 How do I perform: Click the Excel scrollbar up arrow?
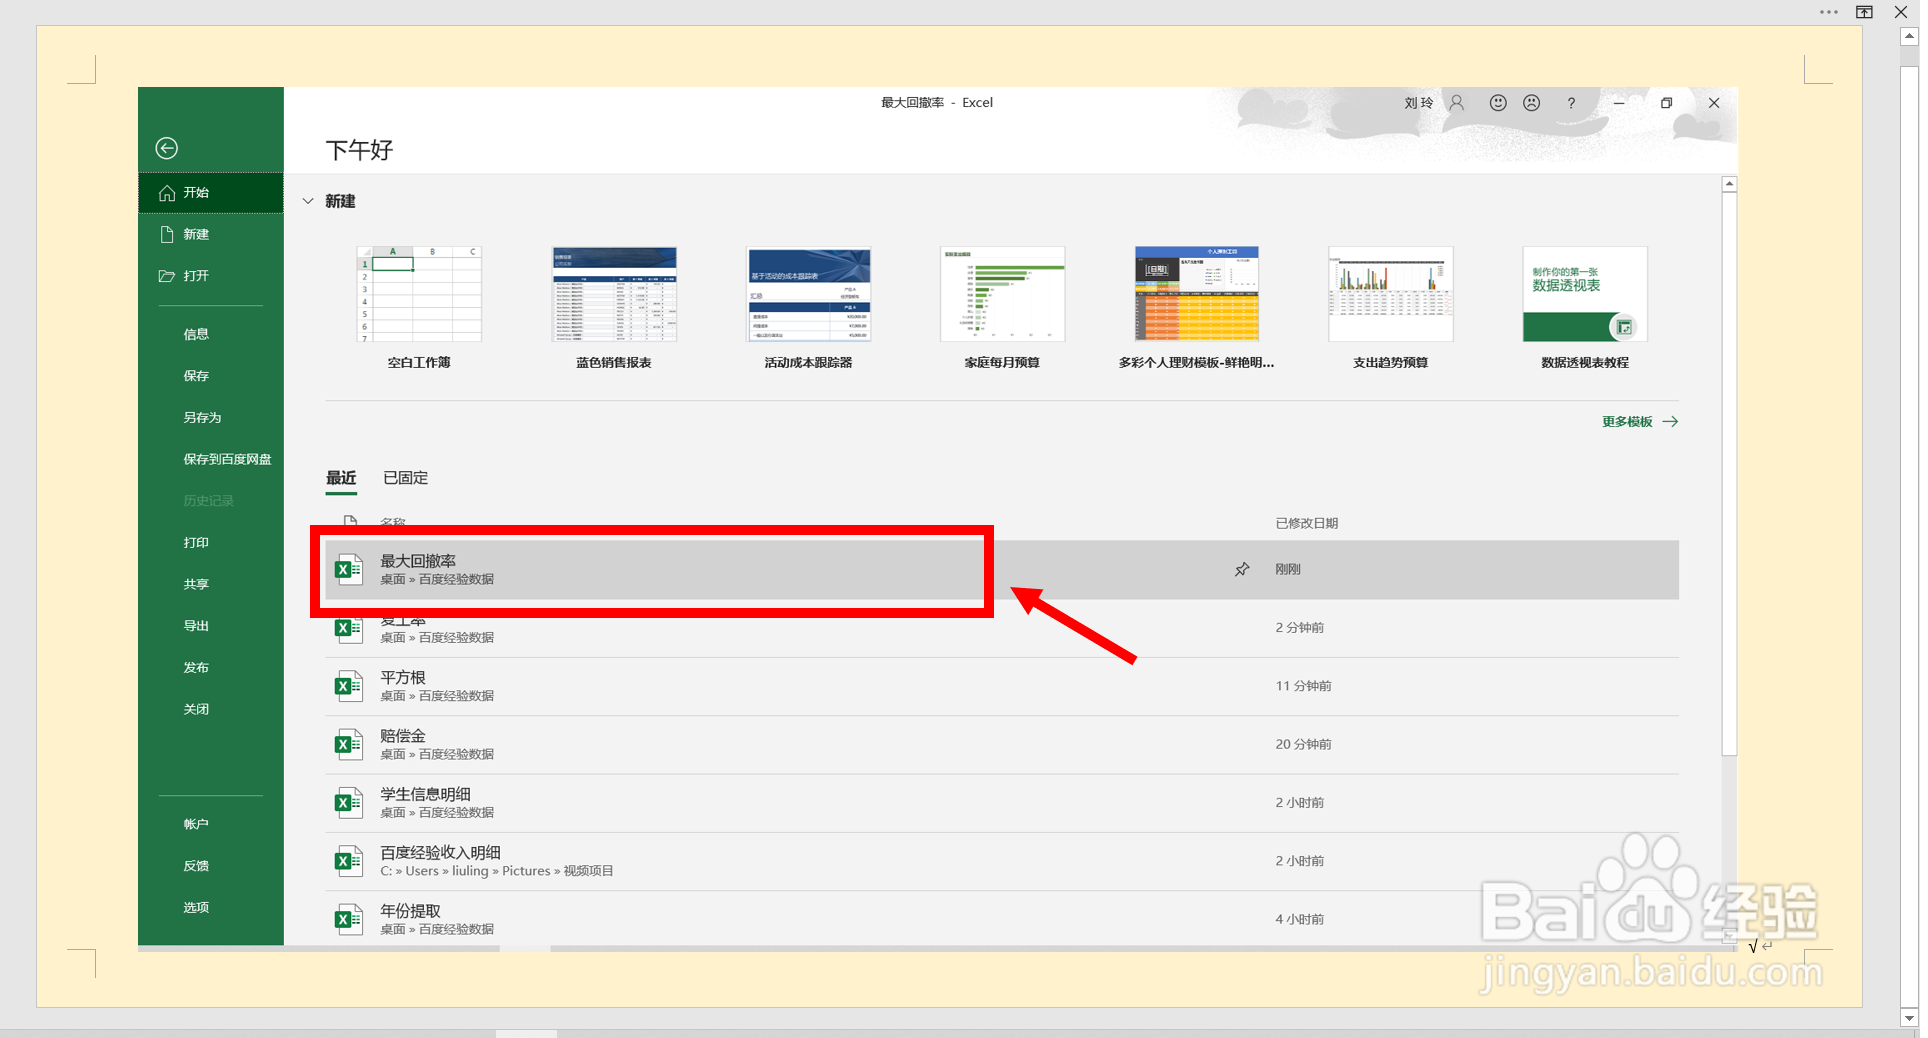coord(1729,184)
